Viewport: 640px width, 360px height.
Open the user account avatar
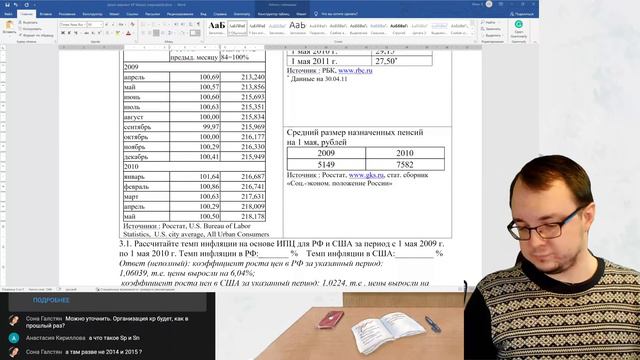click(489, 4)
